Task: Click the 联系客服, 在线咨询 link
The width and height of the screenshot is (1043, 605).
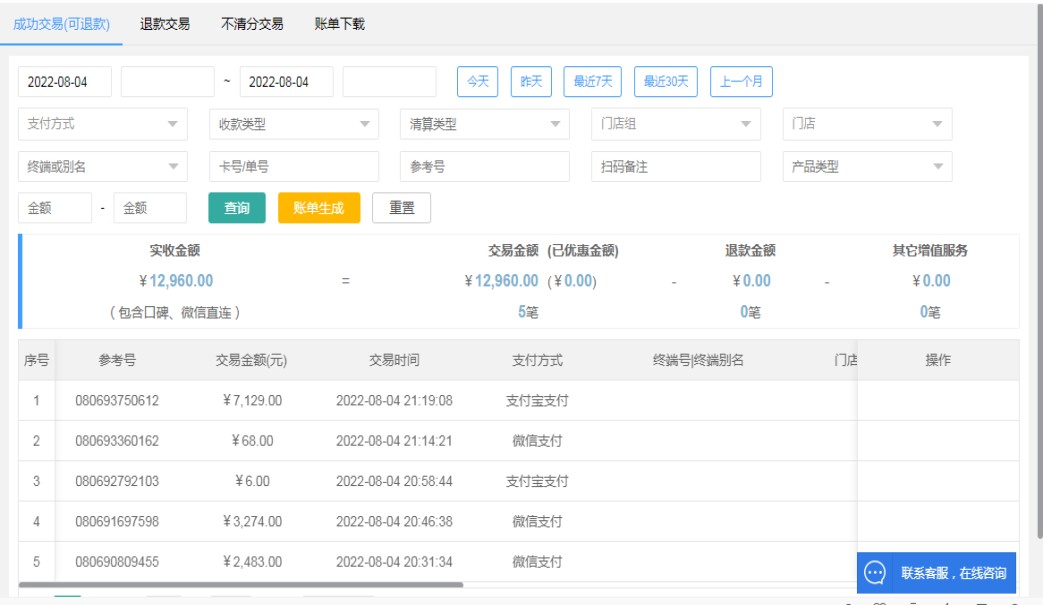Action: 952,573
